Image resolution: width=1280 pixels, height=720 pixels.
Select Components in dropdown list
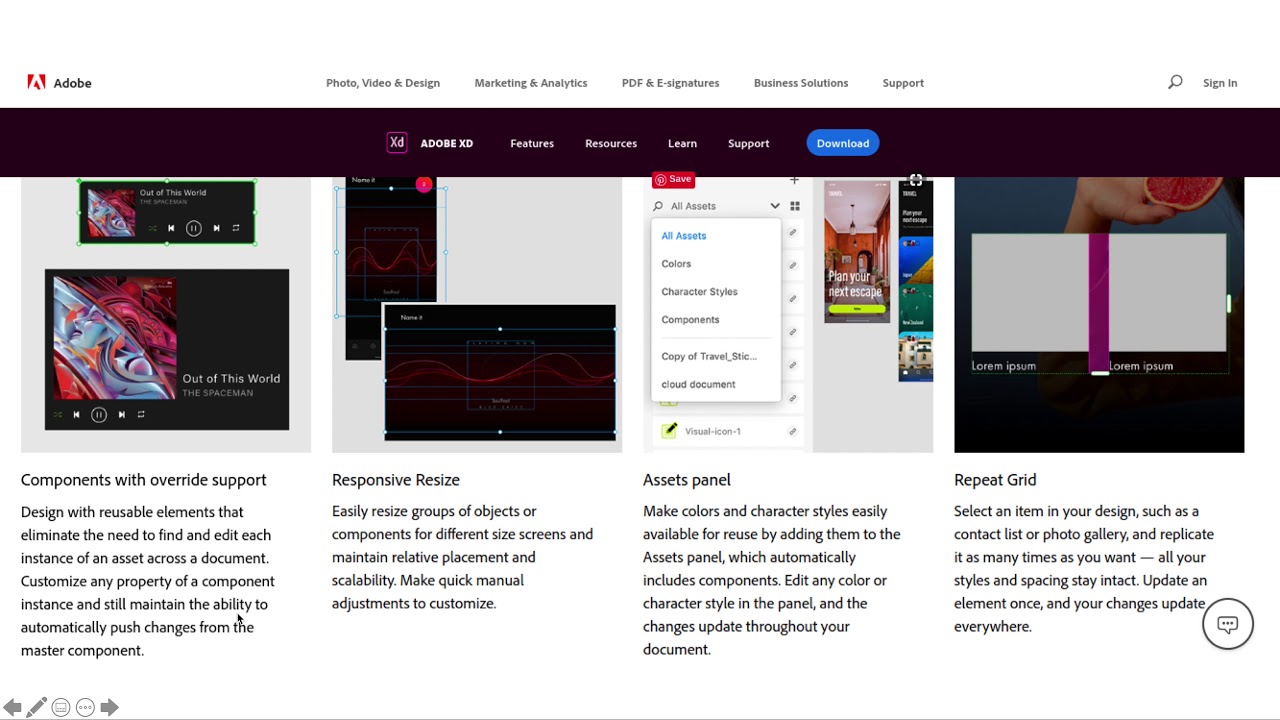(x=690, y=320)
